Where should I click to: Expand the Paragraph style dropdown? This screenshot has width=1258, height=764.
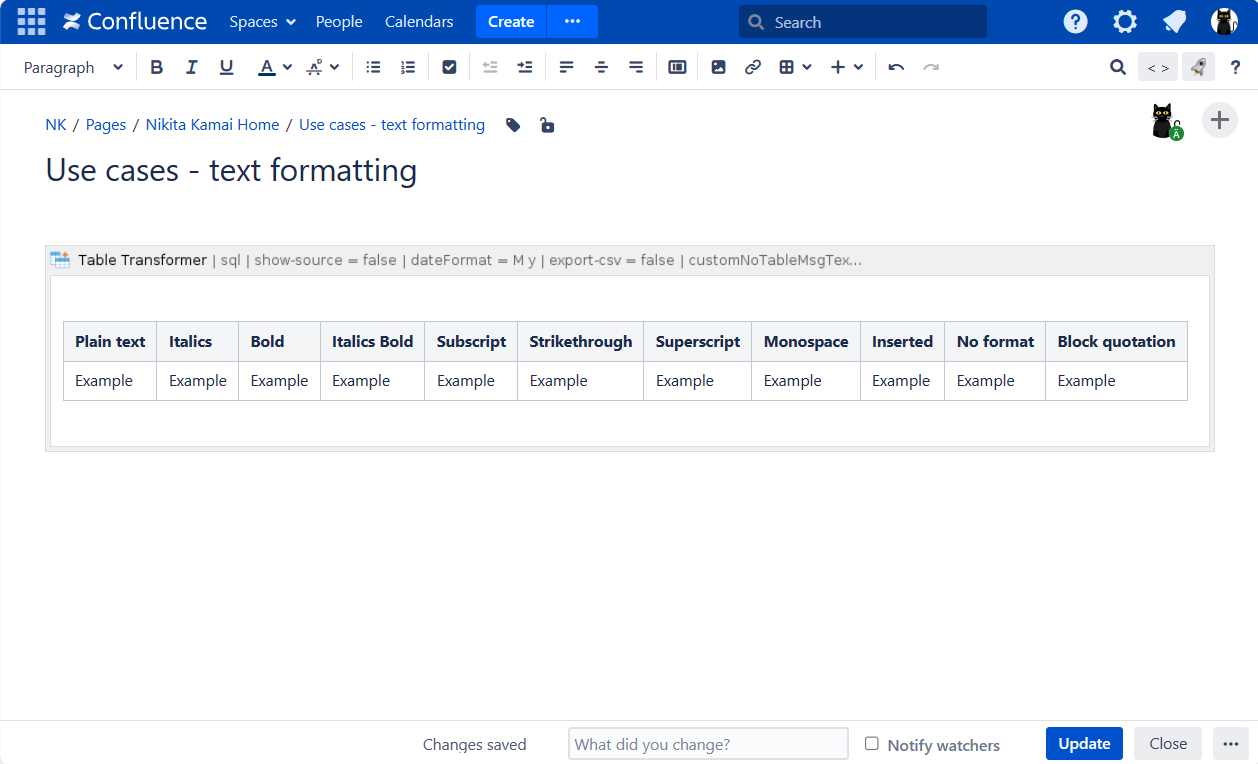(x=73, y=67)
